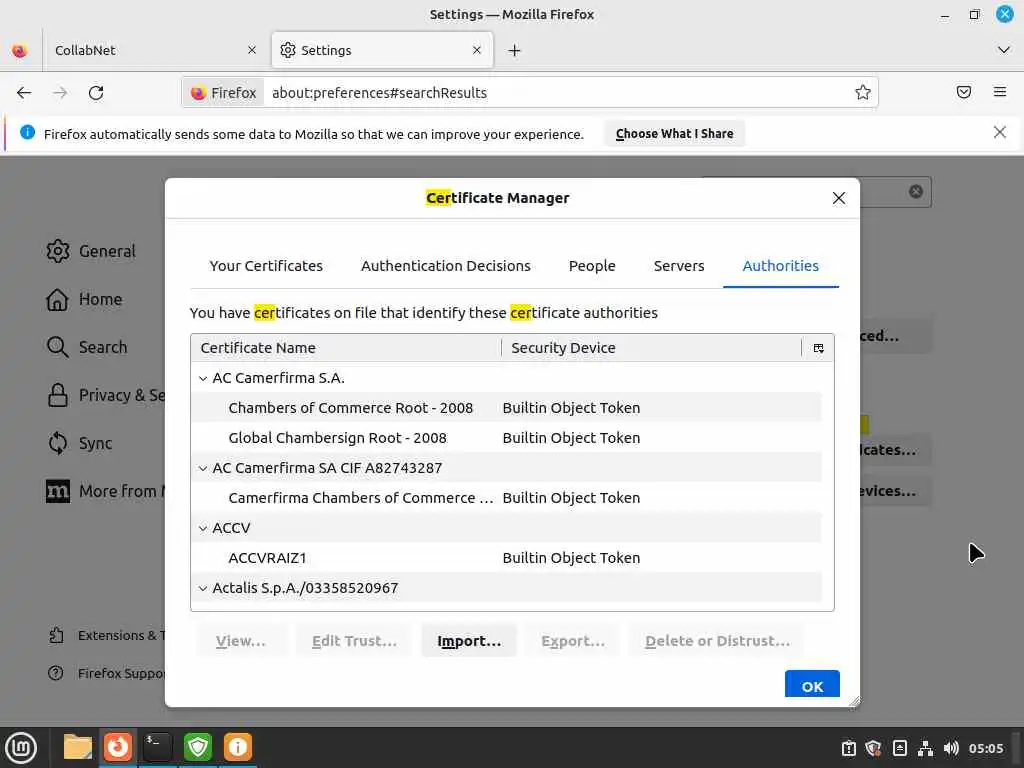Click the Import... button
Image resolution: width=1024 pixels, height=768 pixels.
point(469,641)
